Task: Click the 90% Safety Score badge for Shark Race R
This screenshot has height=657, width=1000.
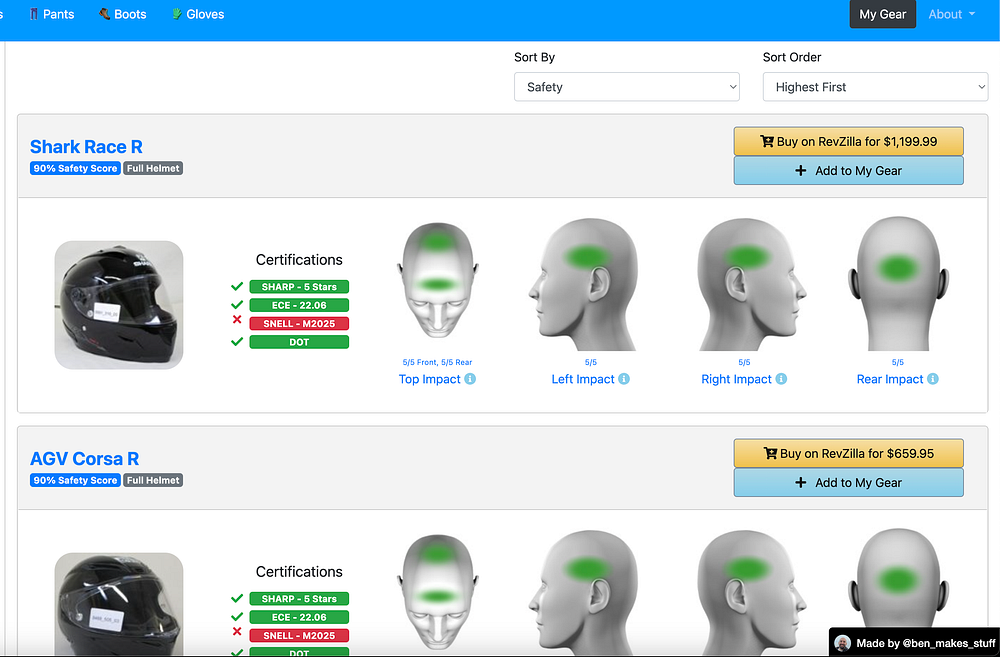Action: click(x=75, y=168)
